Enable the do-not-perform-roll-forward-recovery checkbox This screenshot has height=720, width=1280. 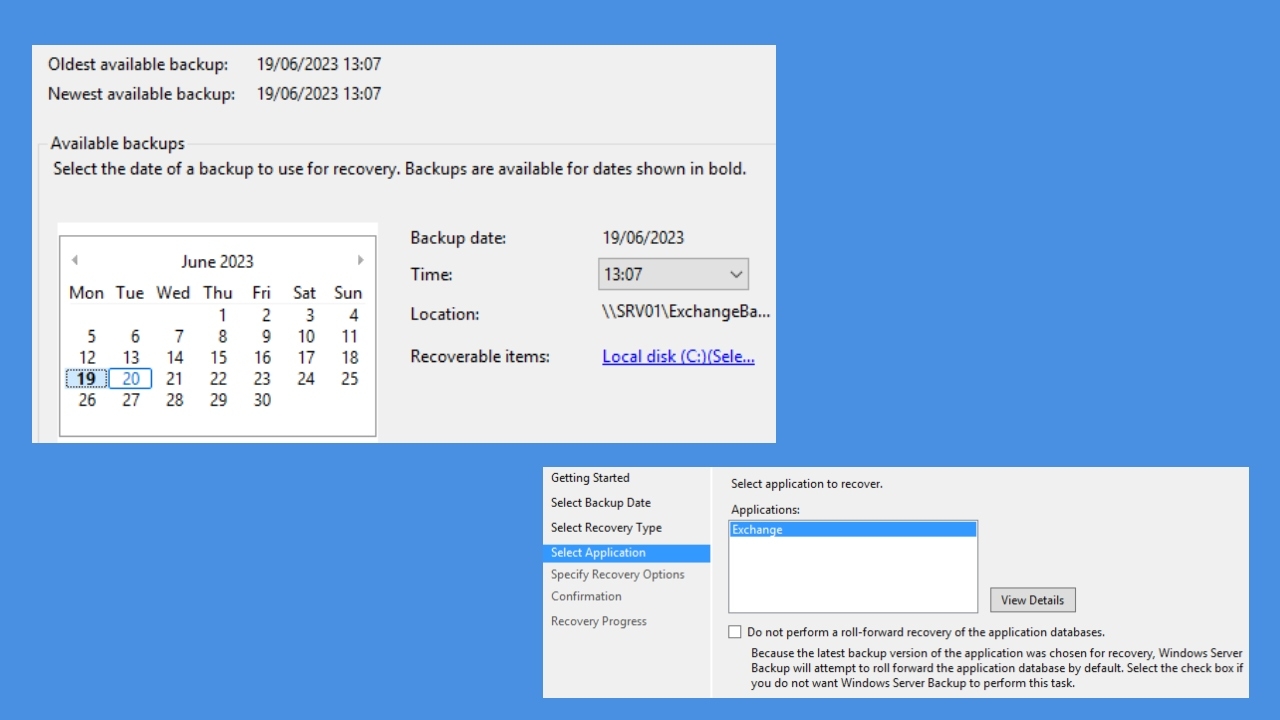tap(735, 631)
